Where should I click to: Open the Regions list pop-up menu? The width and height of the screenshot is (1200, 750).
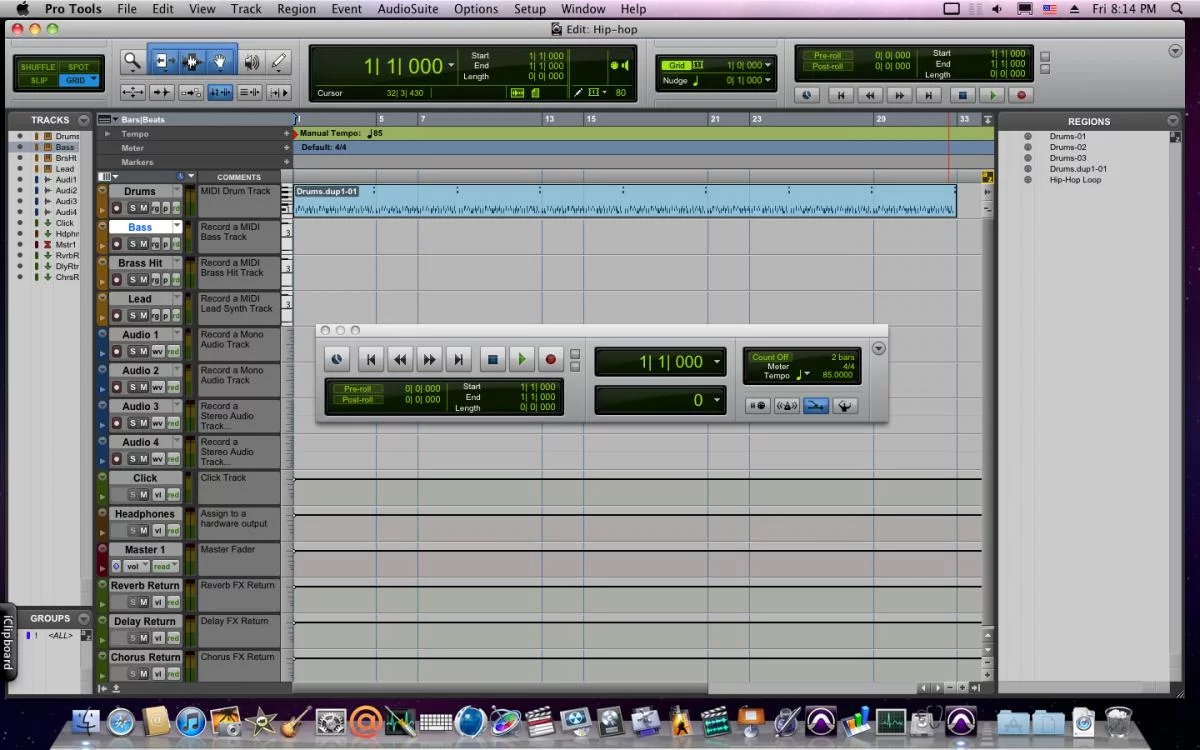[1173, 121]
